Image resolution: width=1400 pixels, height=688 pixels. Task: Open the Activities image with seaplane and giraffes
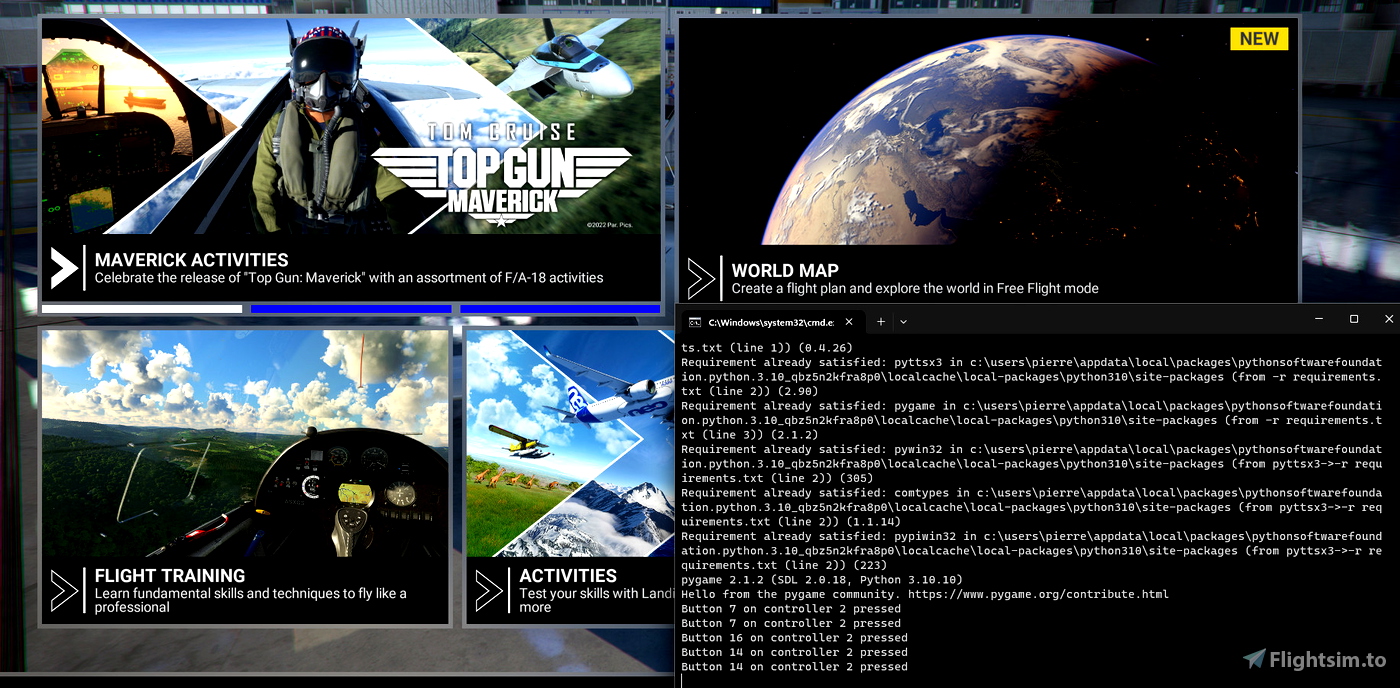click(571, 443)
